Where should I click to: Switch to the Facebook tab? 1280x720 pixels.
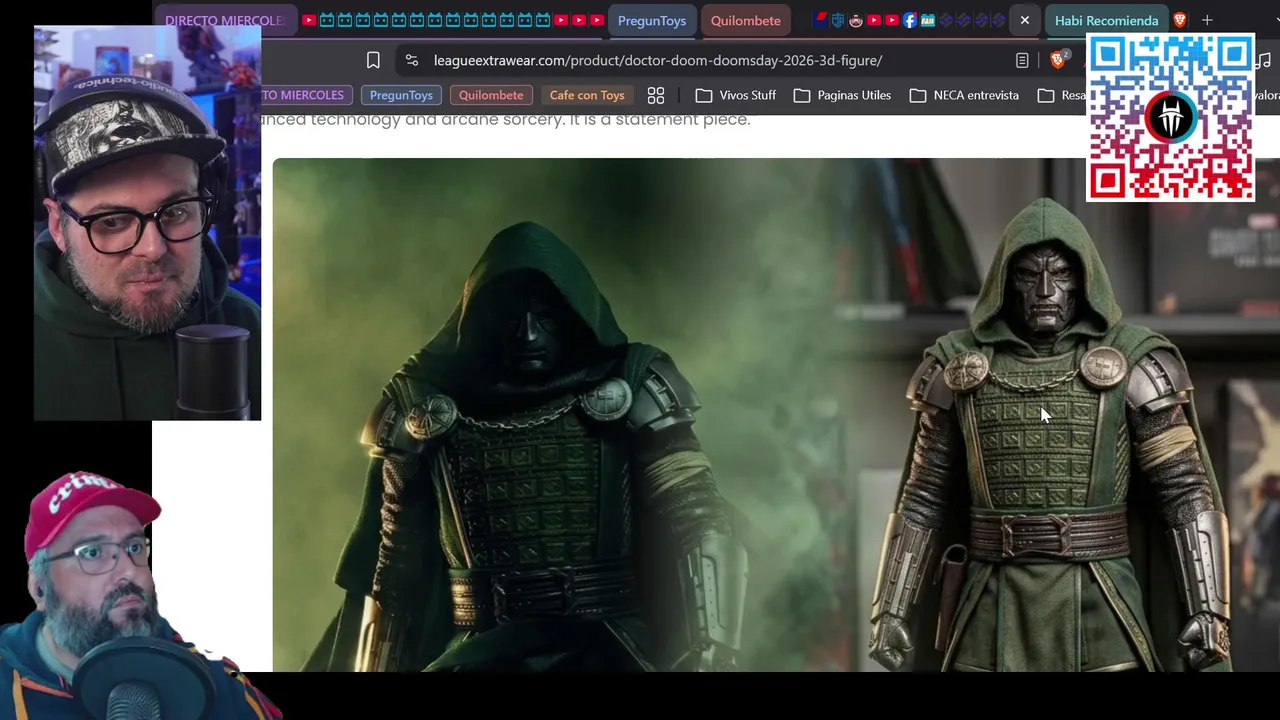pyautogui.click(x=909, y=20)
